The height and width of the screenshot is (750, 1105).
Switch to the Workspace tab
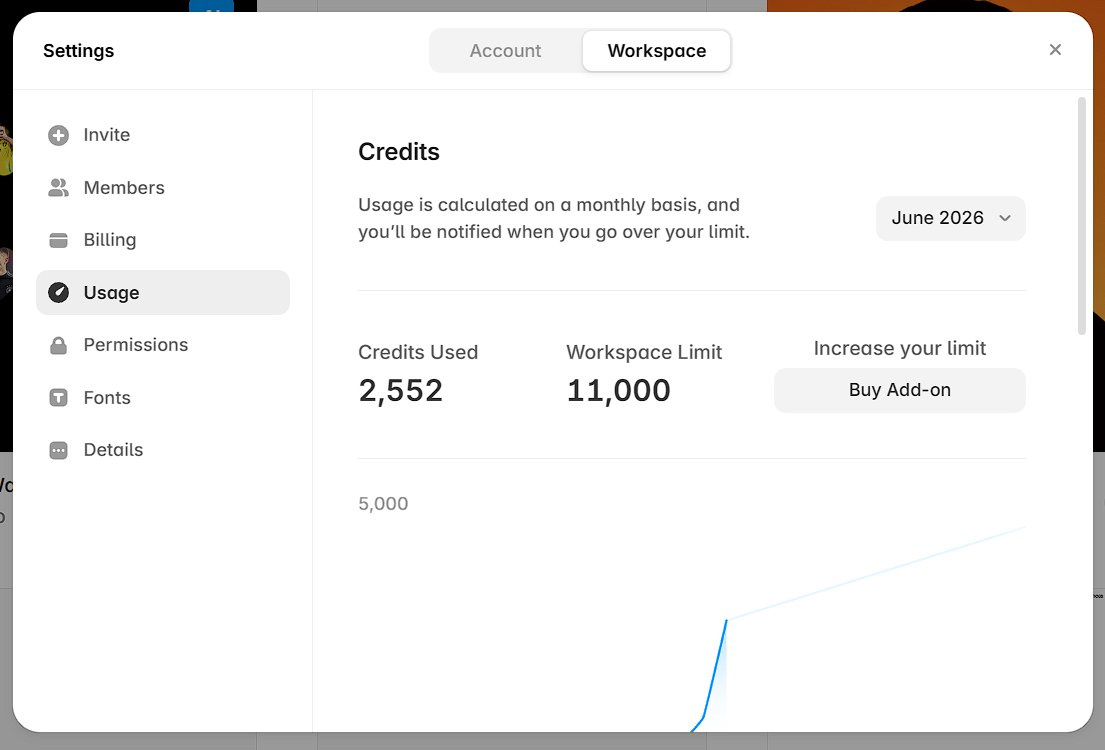click(657, 51)
